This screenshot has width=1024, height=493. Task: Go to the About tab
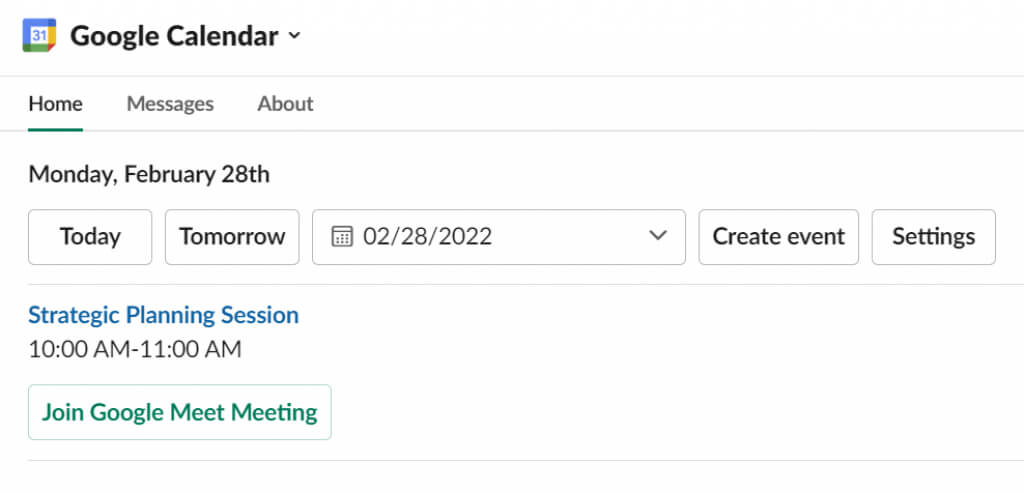click(285, 104)
